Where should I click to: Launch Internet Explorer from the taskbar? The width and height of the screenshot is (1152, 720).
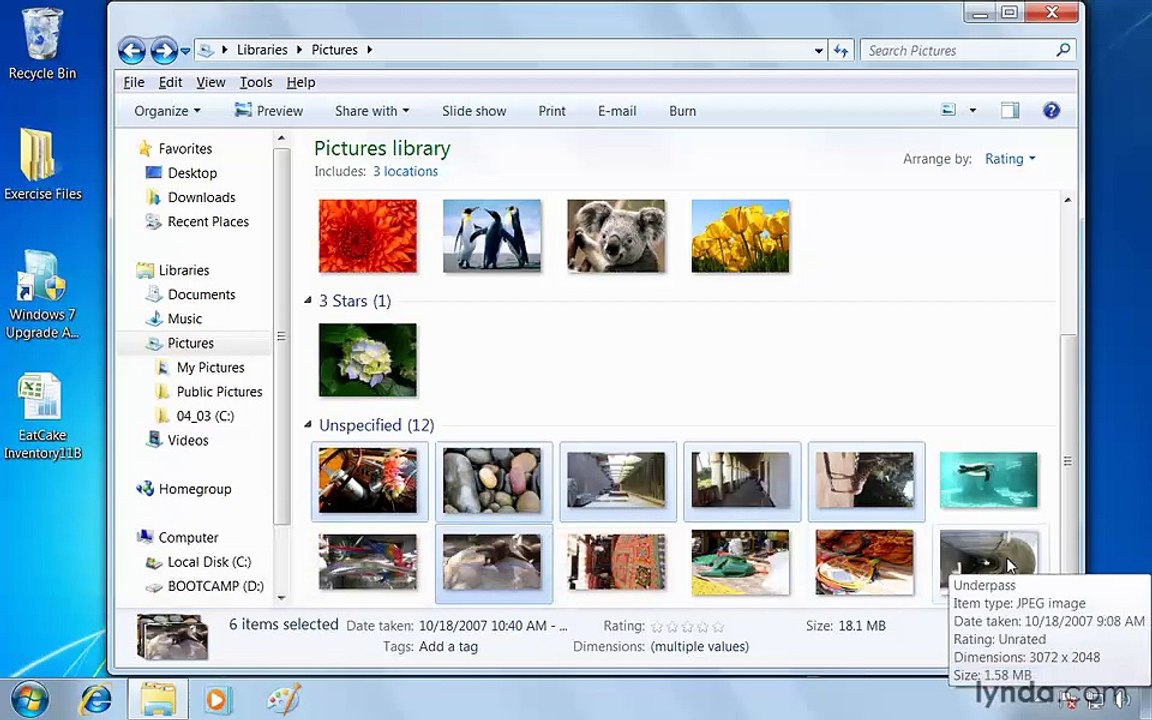(96, 699)
